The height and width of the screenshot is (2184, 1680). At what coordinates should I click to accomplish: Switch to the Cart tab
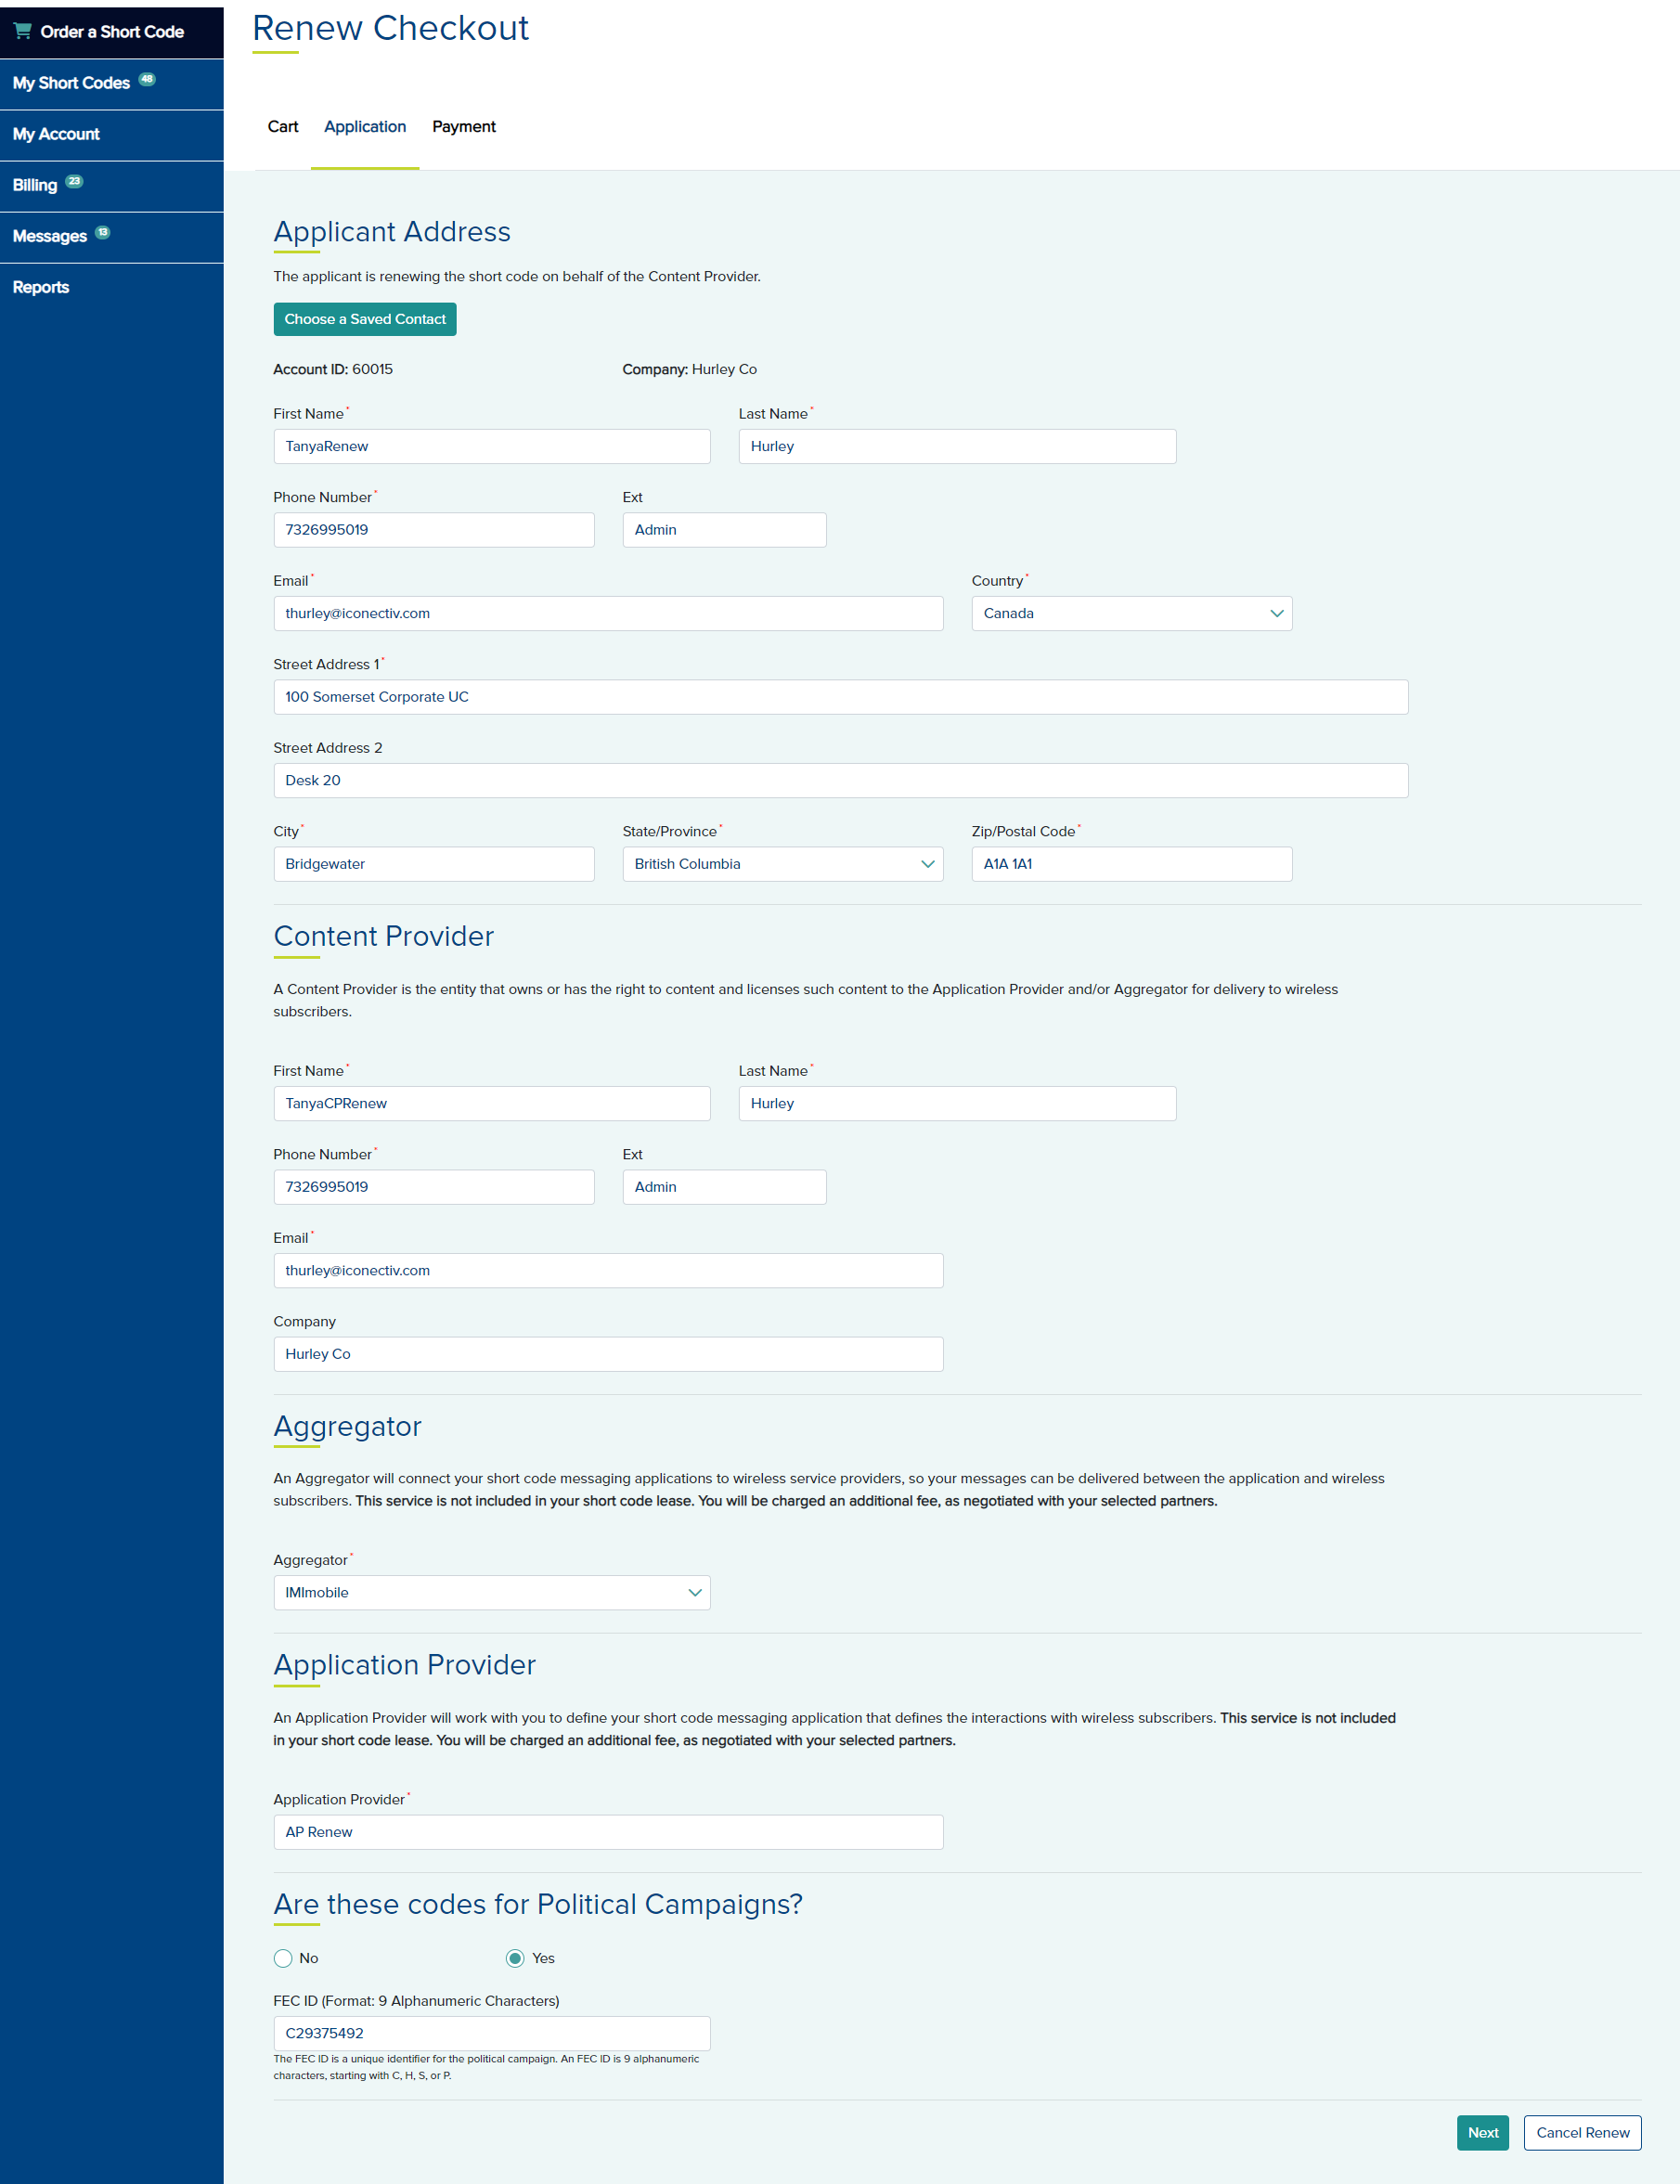tap(283, 127)
